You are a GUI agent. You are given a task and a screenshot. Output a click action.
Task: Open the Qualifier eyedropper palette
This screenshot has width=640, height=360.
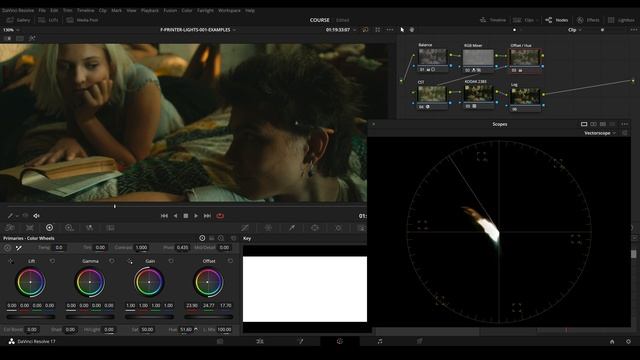point(292,228)
